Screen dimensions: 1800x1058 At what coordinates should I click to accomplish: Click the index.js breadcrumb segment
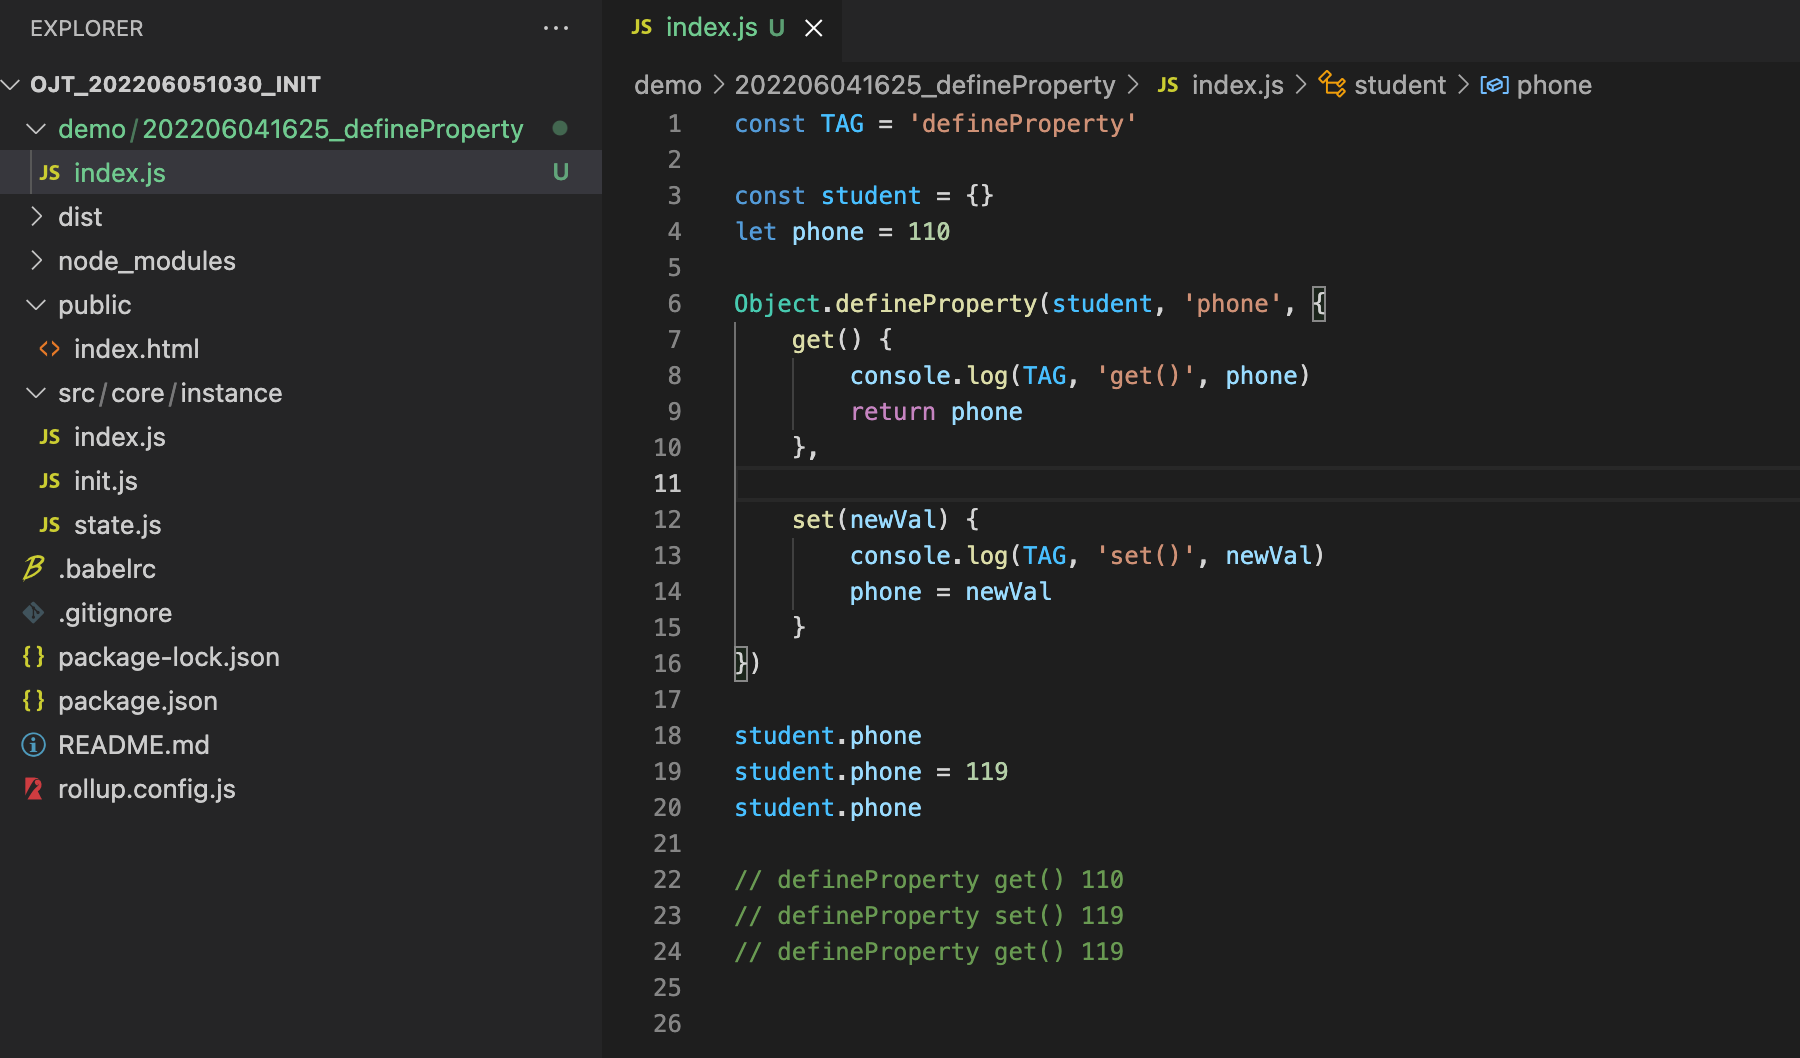pyautogui.click(x=1238, y=85)
